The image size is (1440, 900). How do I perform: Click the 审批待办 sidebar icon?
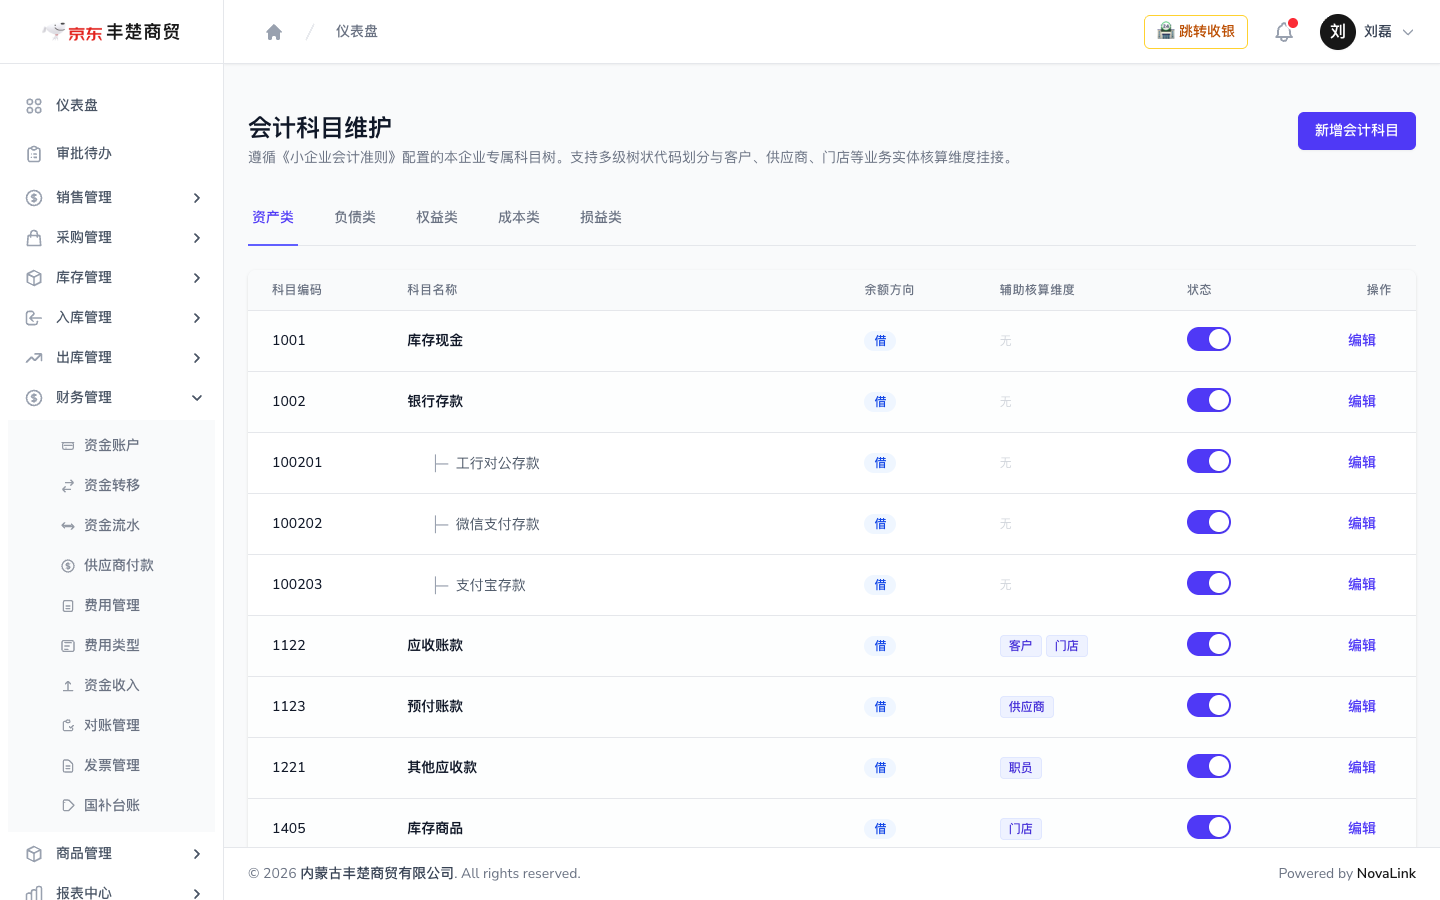click(x=34, y=154)
